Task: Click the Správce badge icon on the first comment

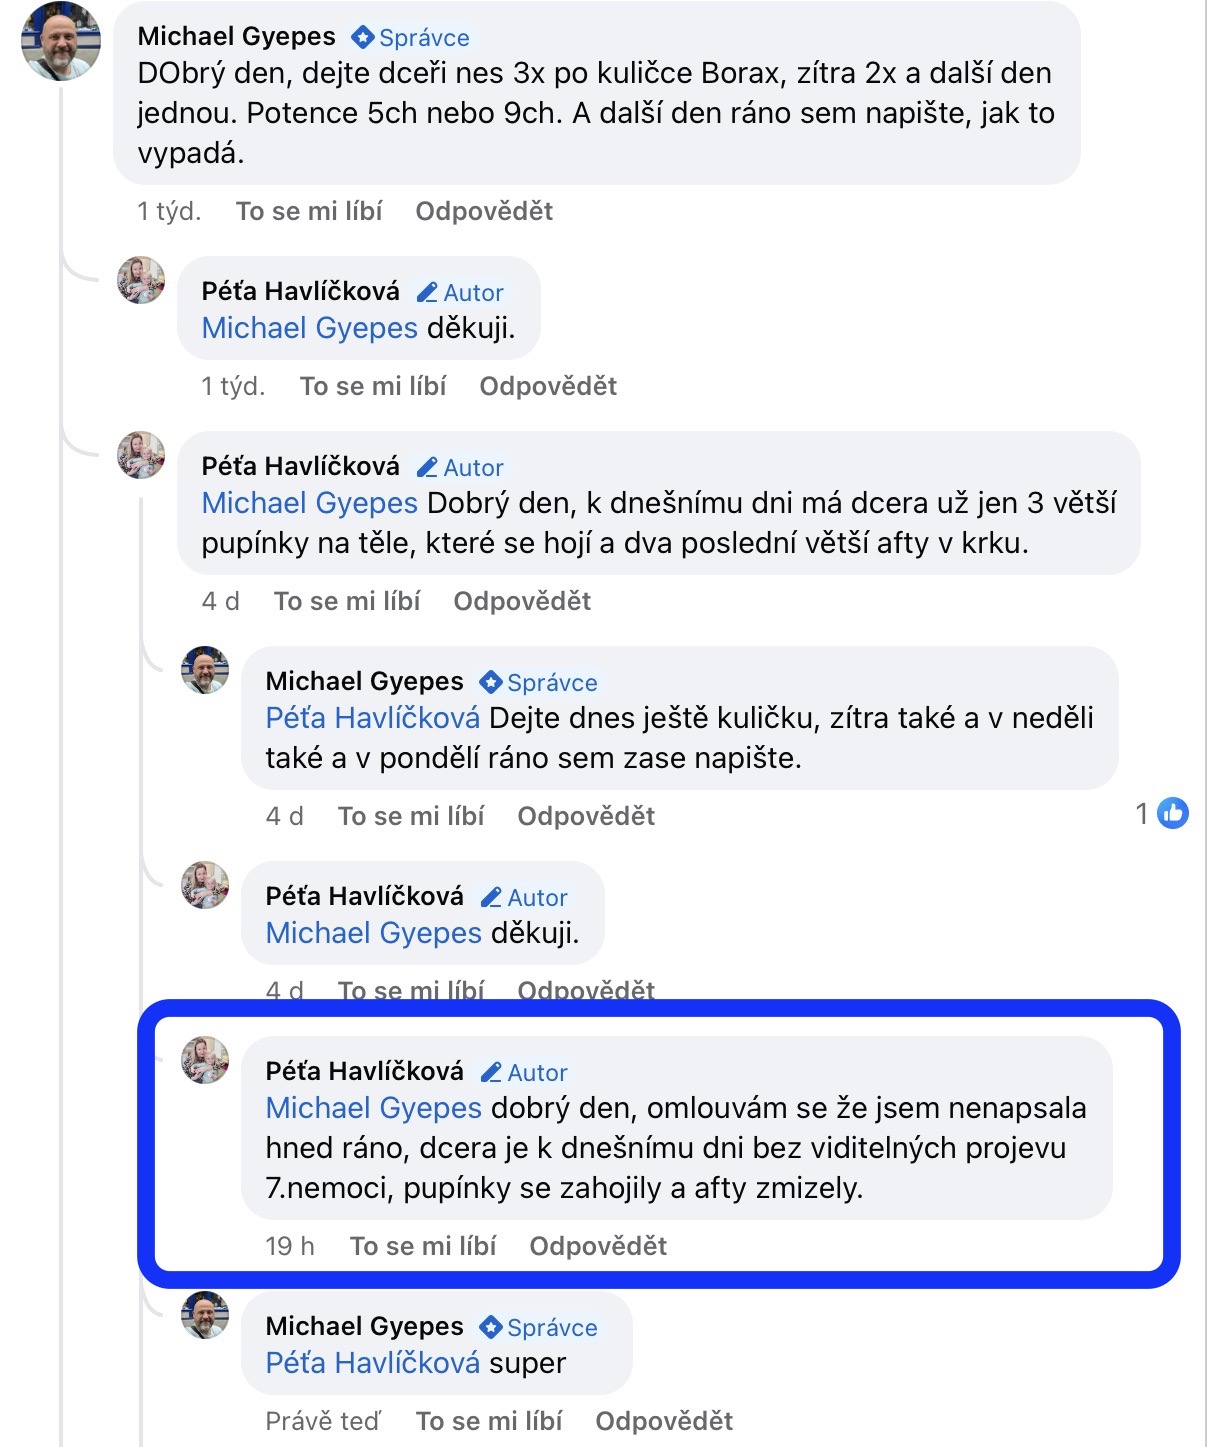Action: 362,38
